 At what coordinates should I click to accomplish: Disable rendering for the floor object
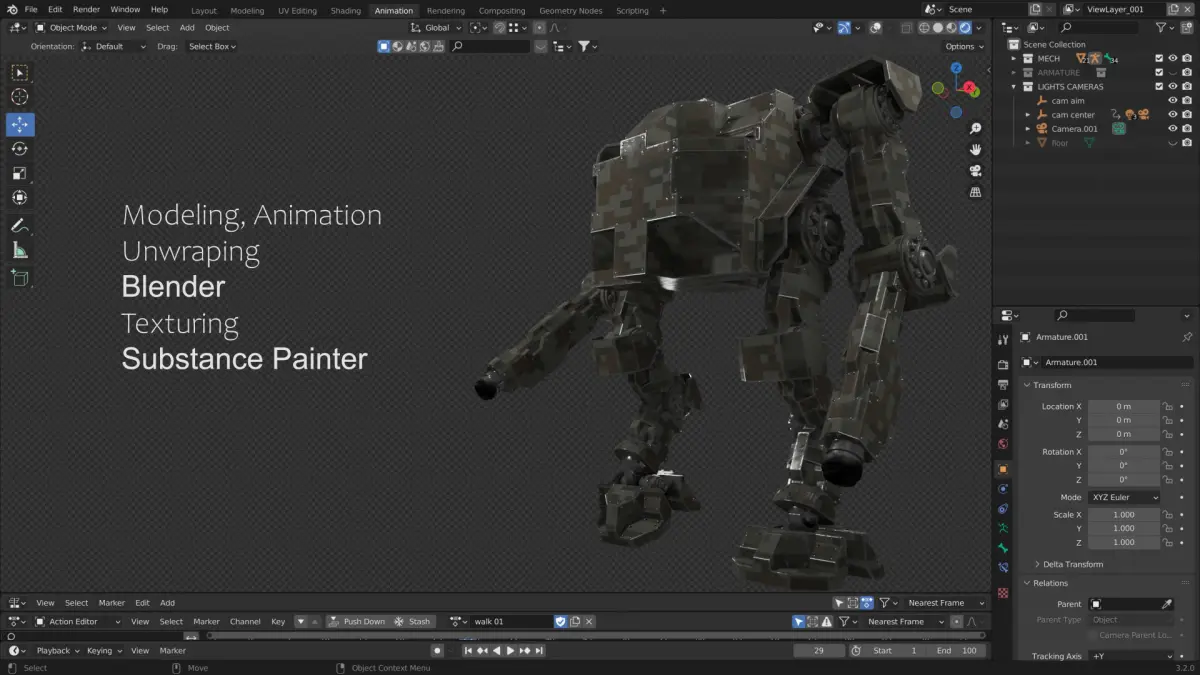(1187, 142)
